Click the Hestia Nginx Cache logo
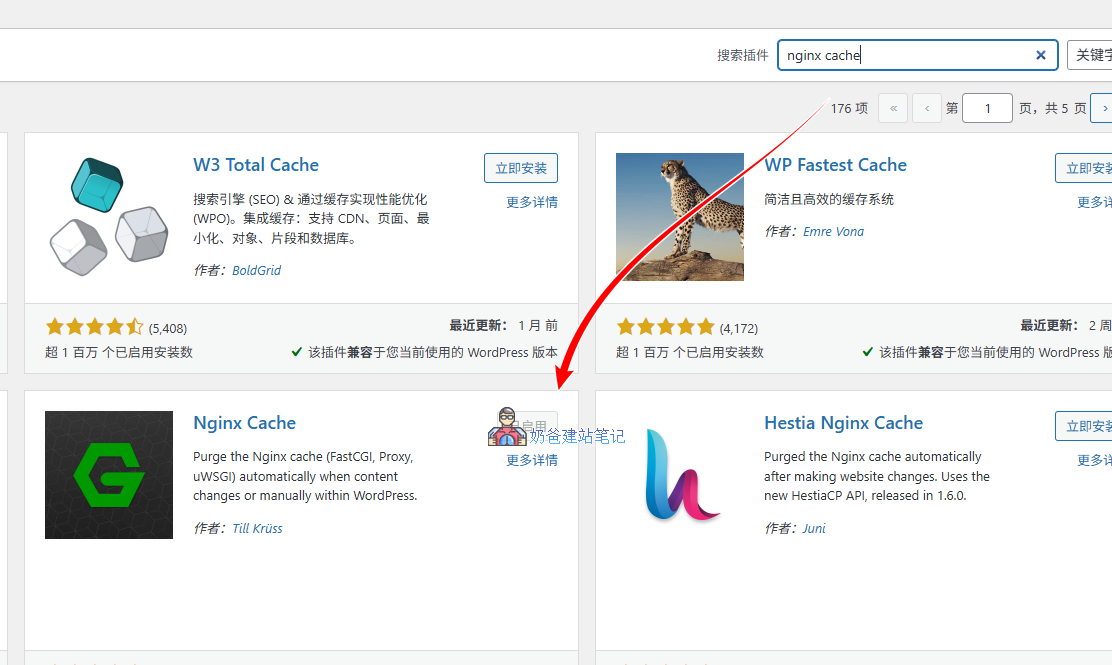 click(680, 474)
